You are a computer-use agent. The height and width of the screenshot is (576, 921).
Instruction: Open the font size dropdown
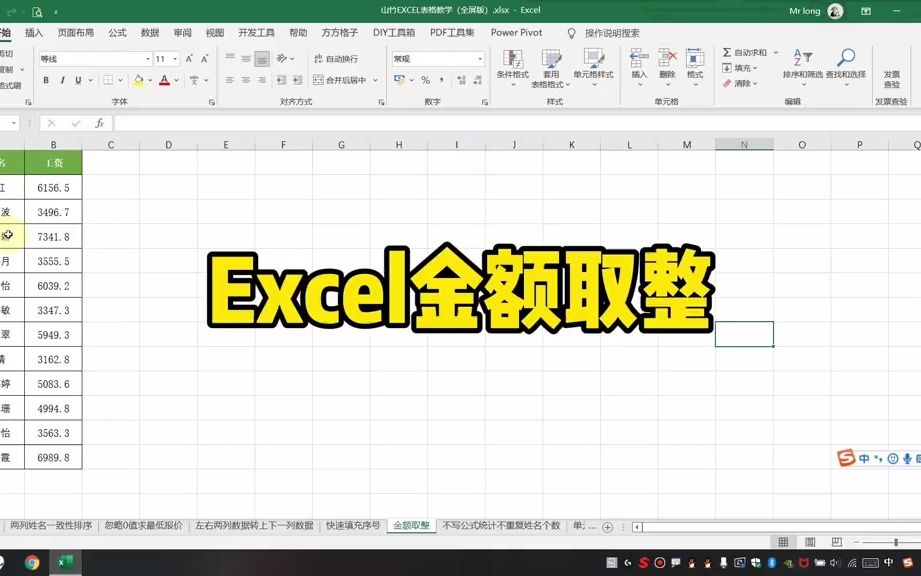(x=173, y=58)
